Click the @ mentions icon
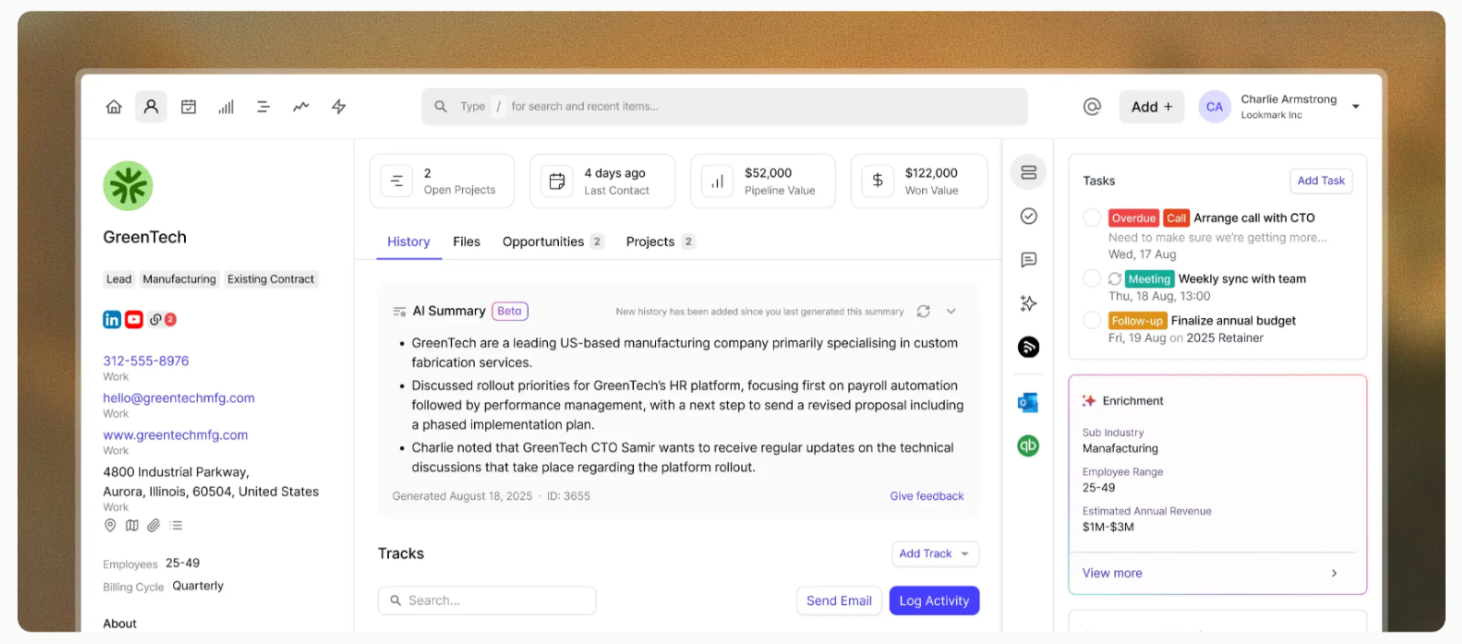1462x644 pixels. point(1092,106)
